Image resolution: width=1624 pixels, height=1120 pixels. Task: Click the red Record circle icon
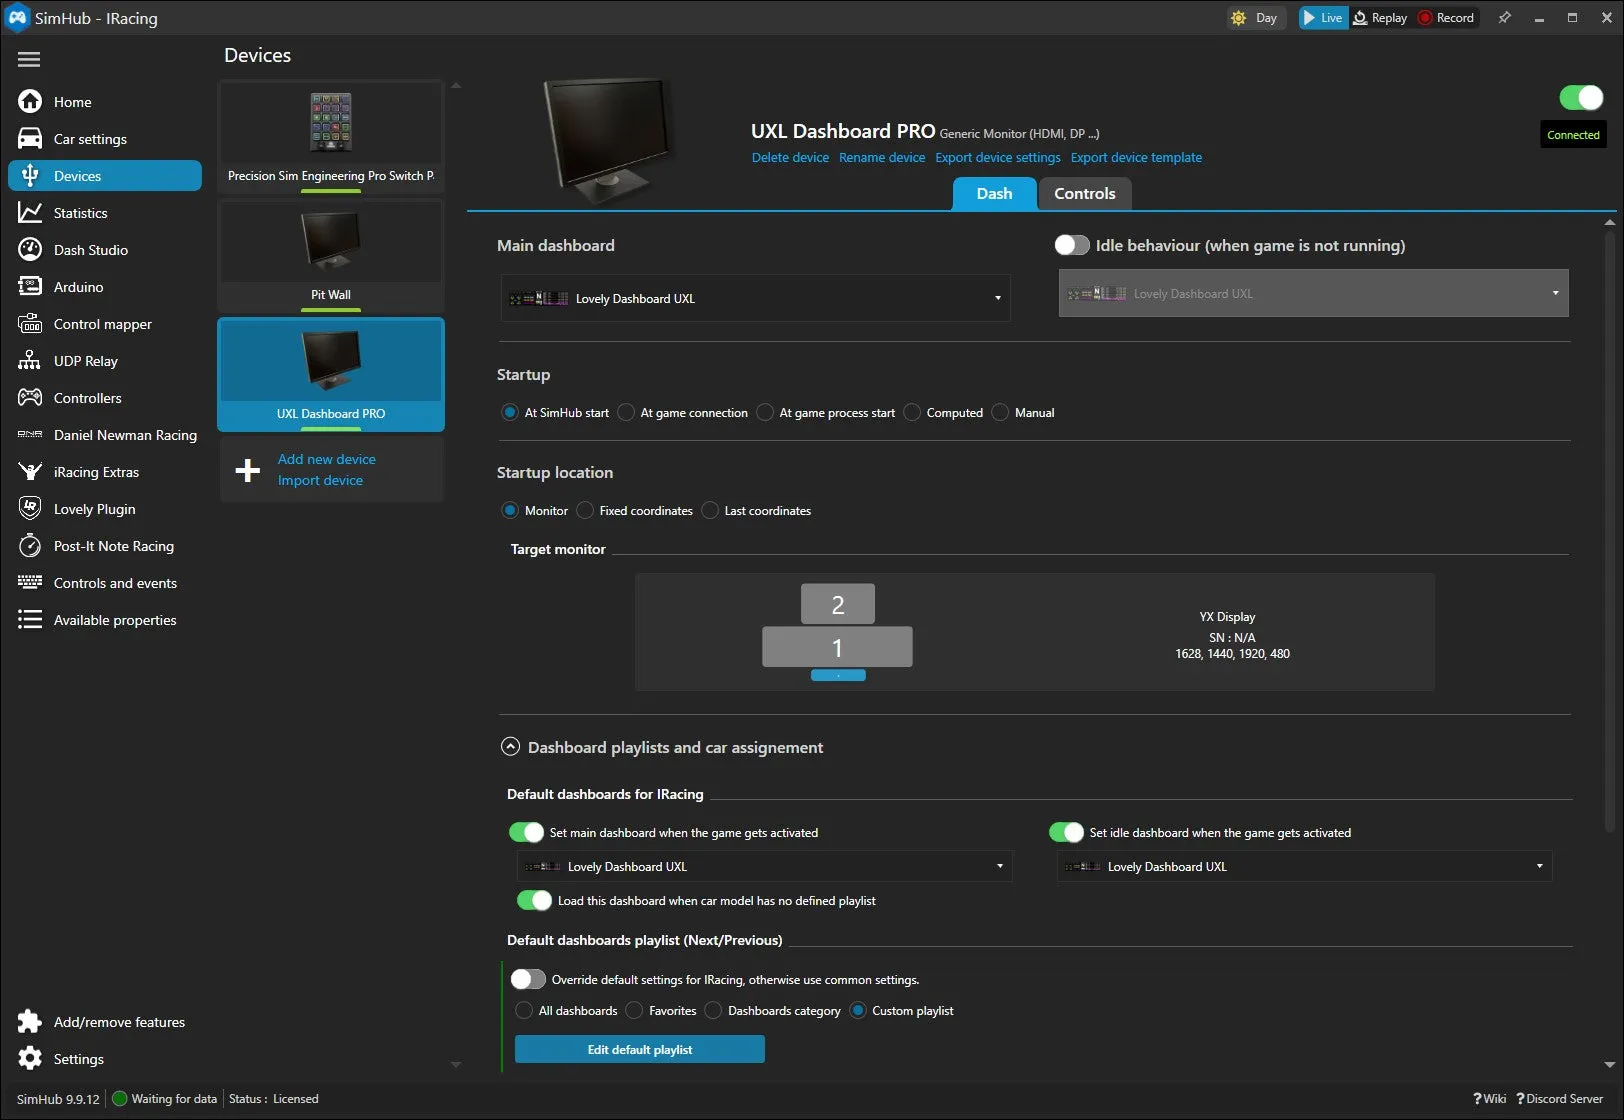[x=1425, y=18]
